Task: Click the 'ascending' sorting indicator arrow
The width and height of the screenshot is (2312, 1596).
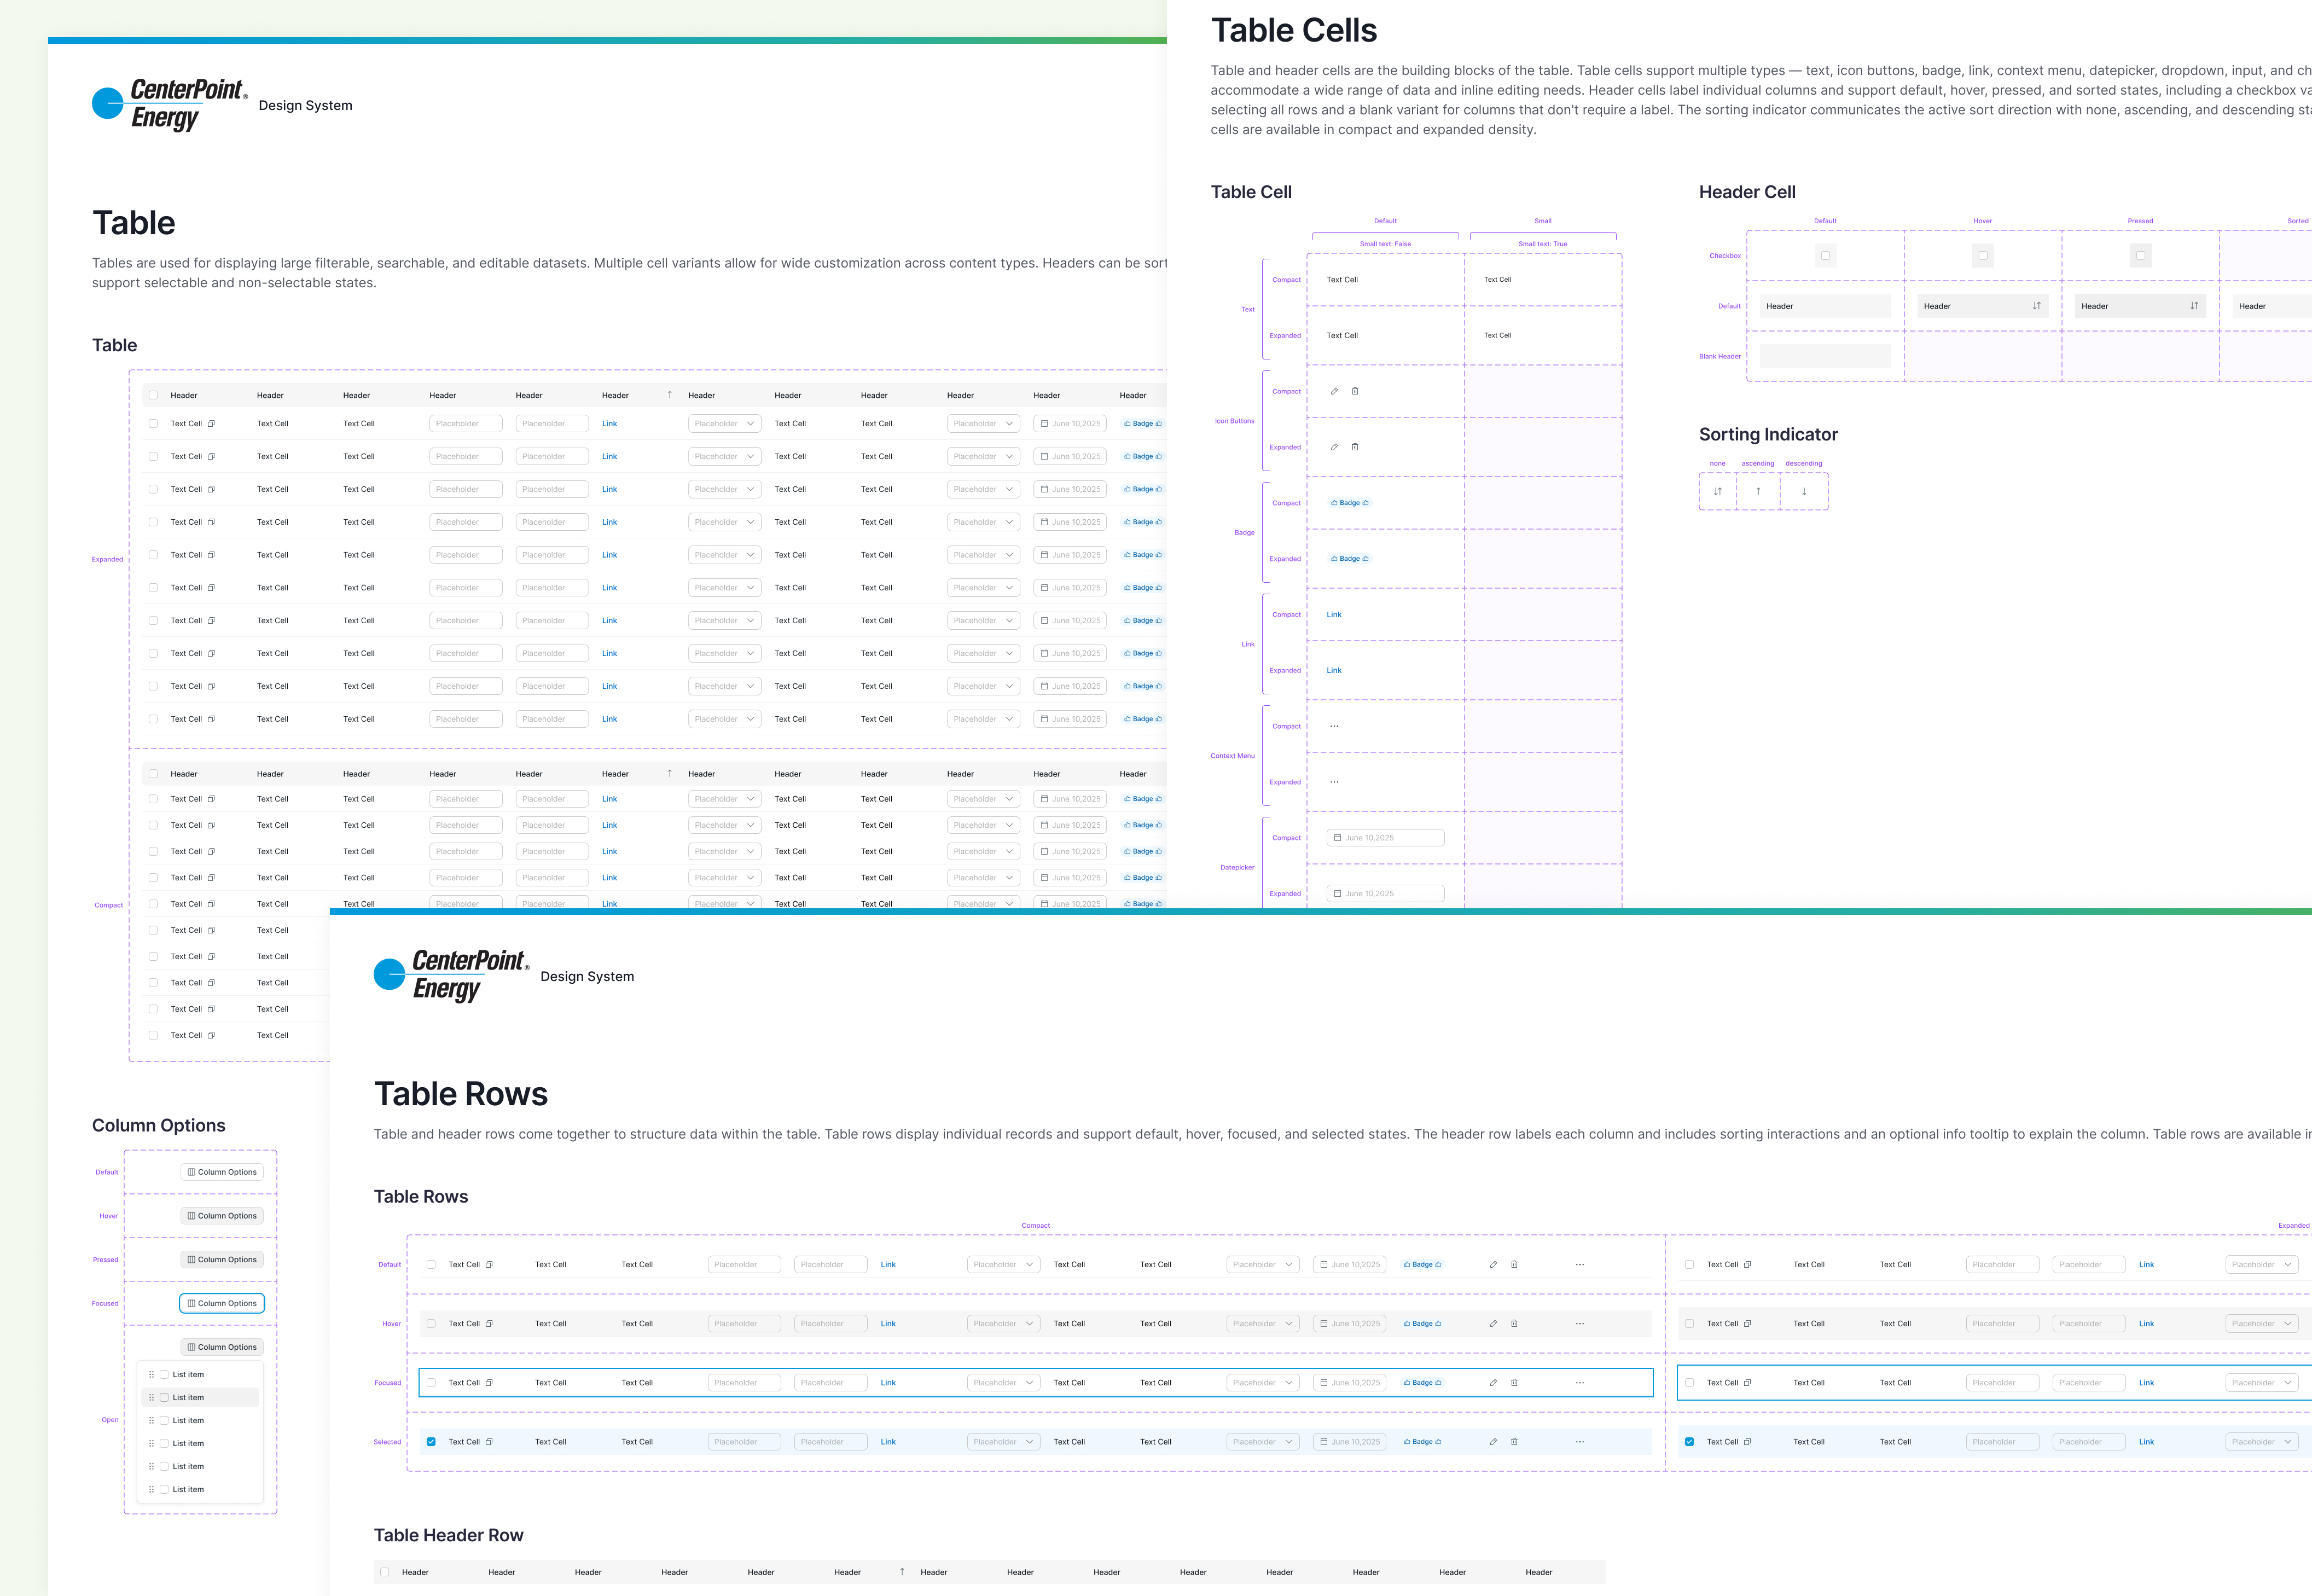Action: (1758, 491)
